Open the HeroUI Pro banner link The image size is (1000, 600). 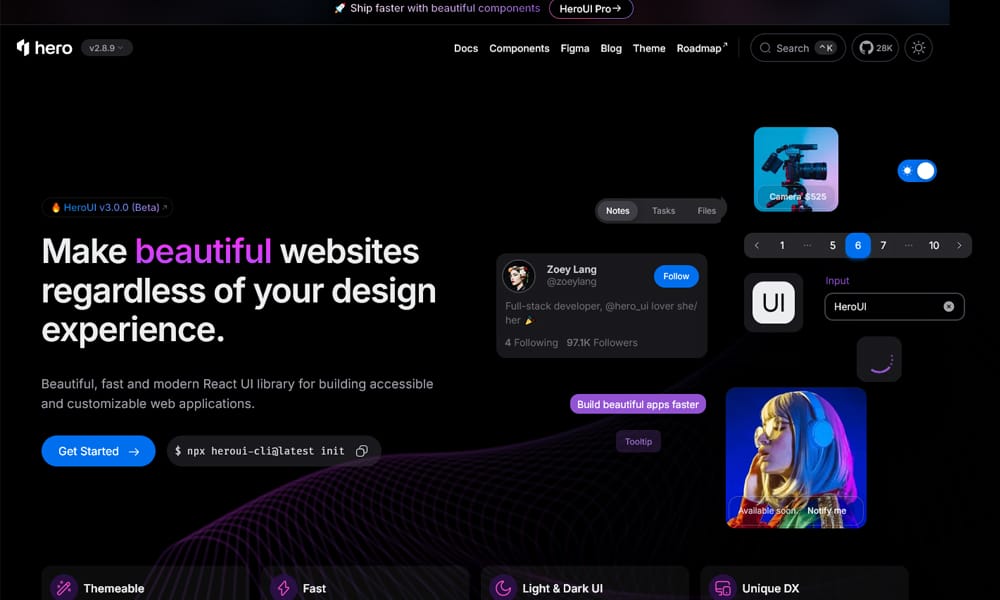(590, 9)
